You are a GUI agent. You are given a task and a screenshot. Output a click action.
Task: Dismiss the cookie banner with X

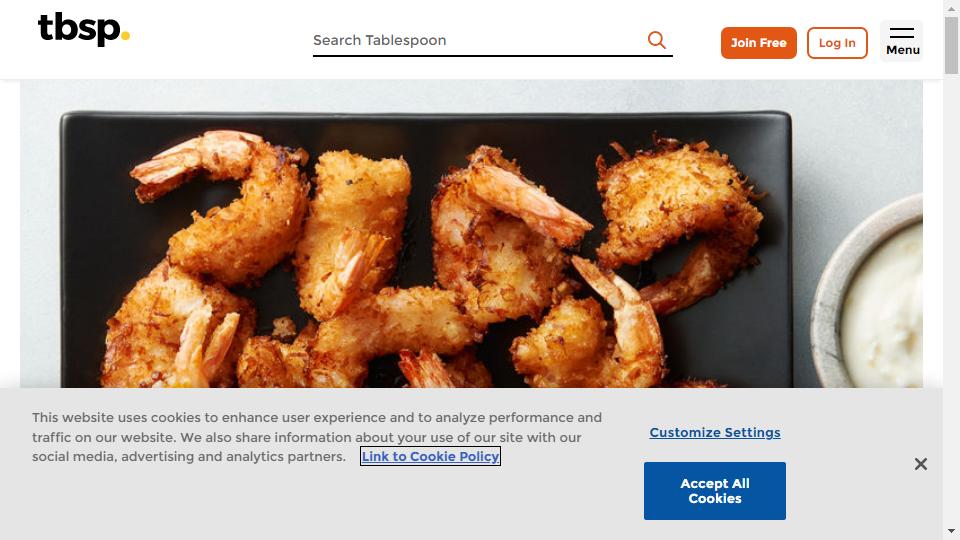[x=921, y=464]
